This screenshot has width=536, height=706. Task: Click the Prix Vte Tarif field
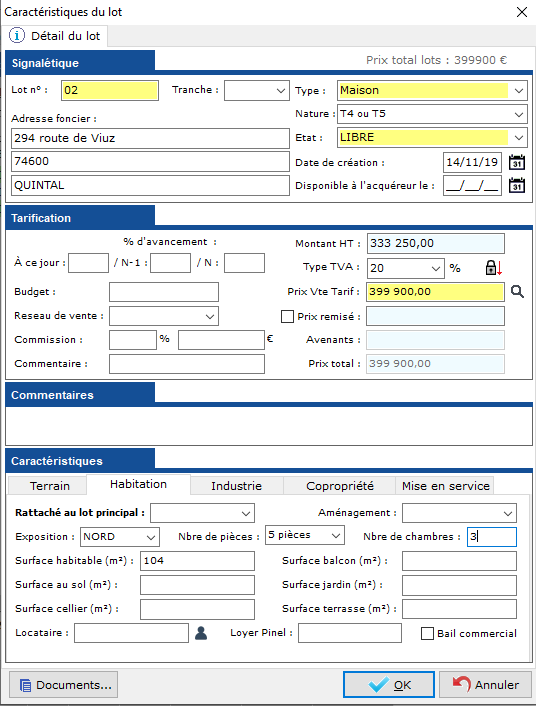coord(436,292)
